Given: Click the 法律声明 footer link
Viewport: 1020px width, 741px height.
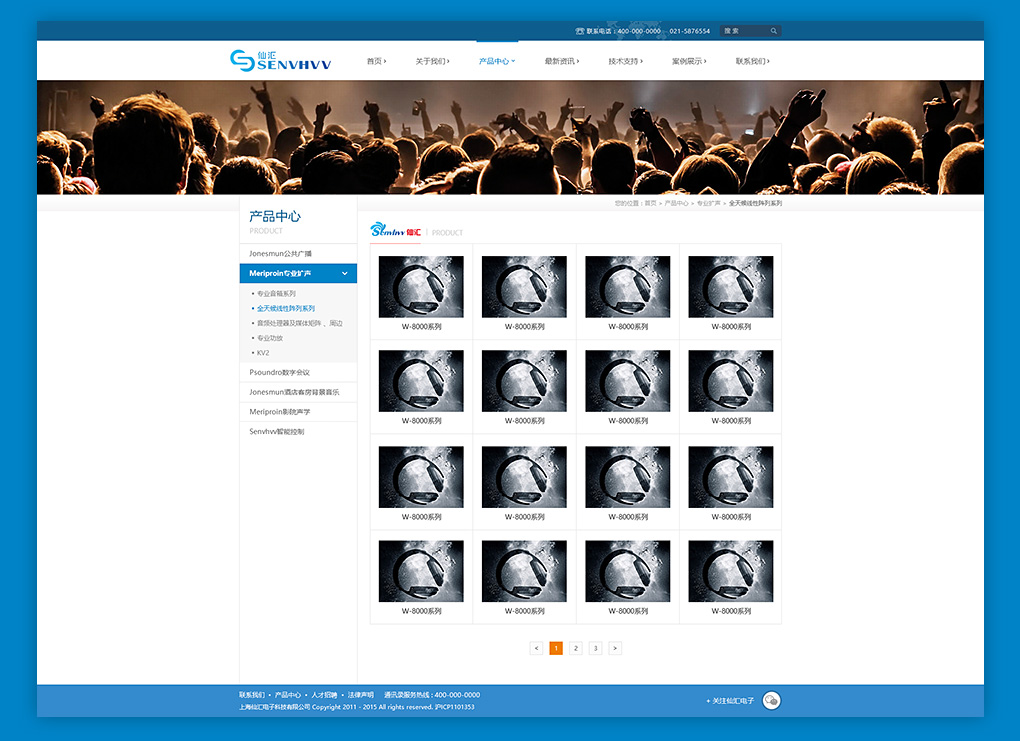Looking at the screenshot, I should pyautogui.click(x=360, y=695).
